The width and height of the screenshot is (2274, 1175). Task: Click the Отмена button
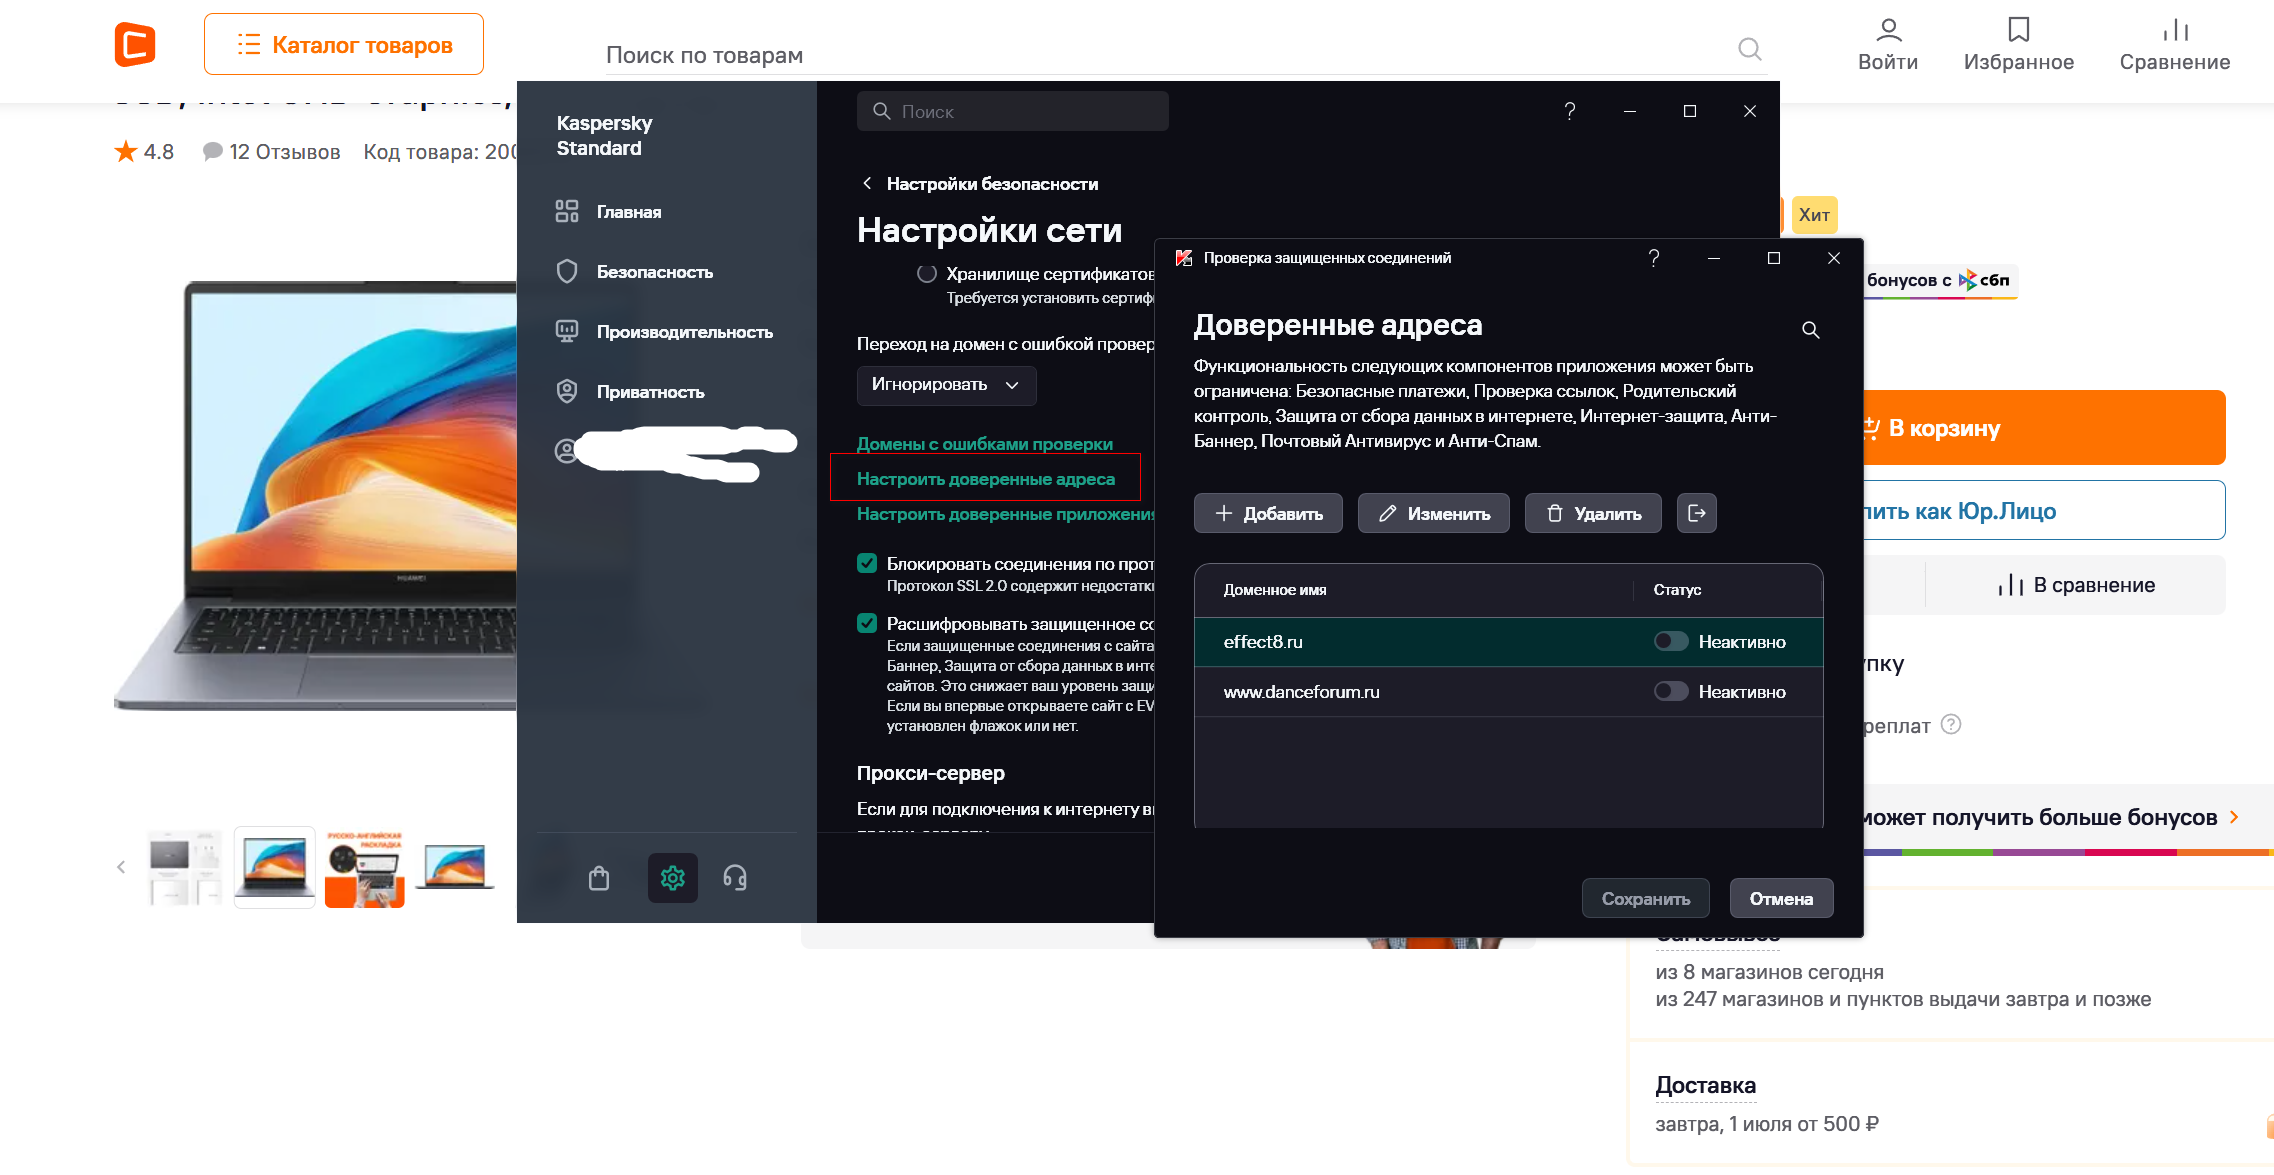tap(1781, 898)
